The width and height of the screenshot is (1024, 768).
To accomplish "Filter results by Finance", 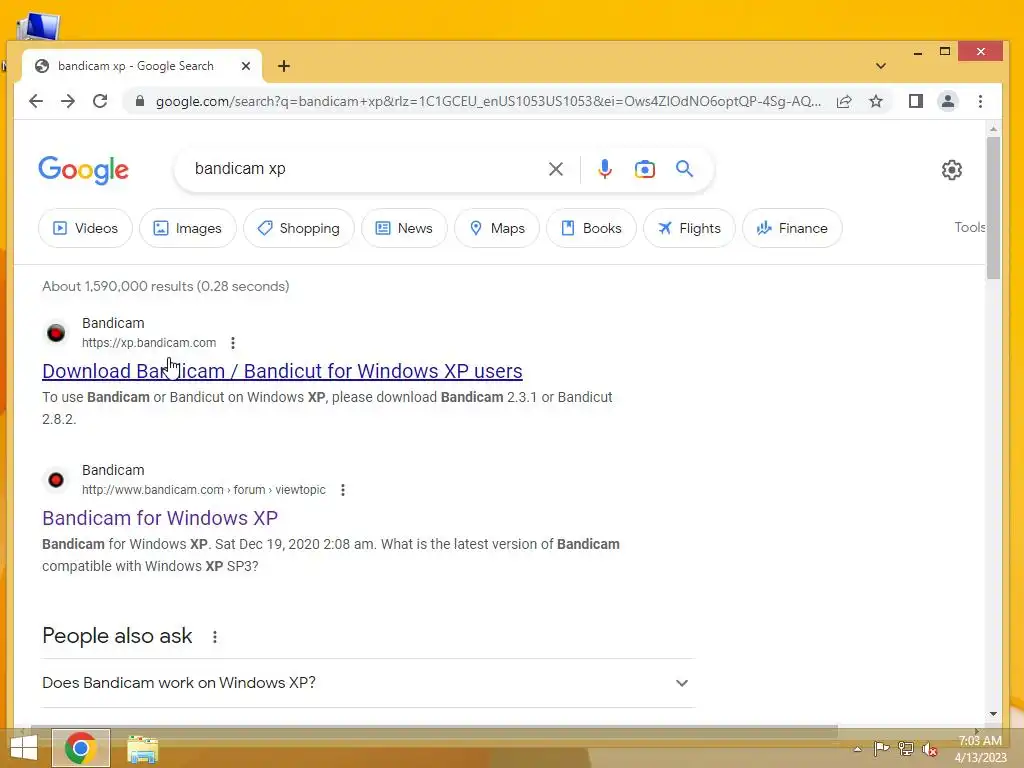I will (x=792, y=228).
